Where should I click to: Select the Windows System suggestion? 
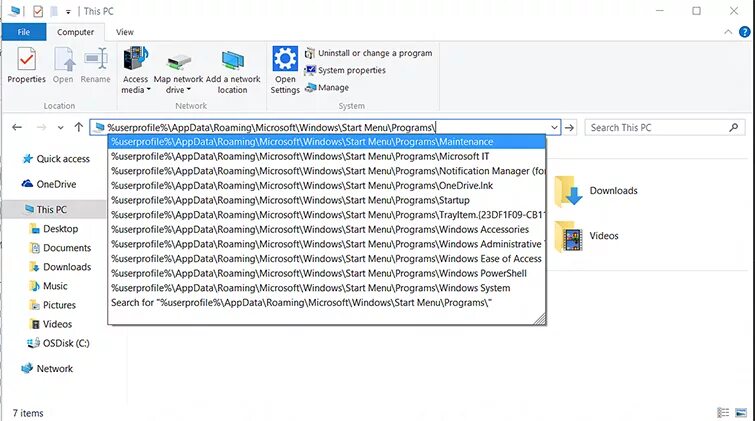pyautogui.click(x=327, y=288)
